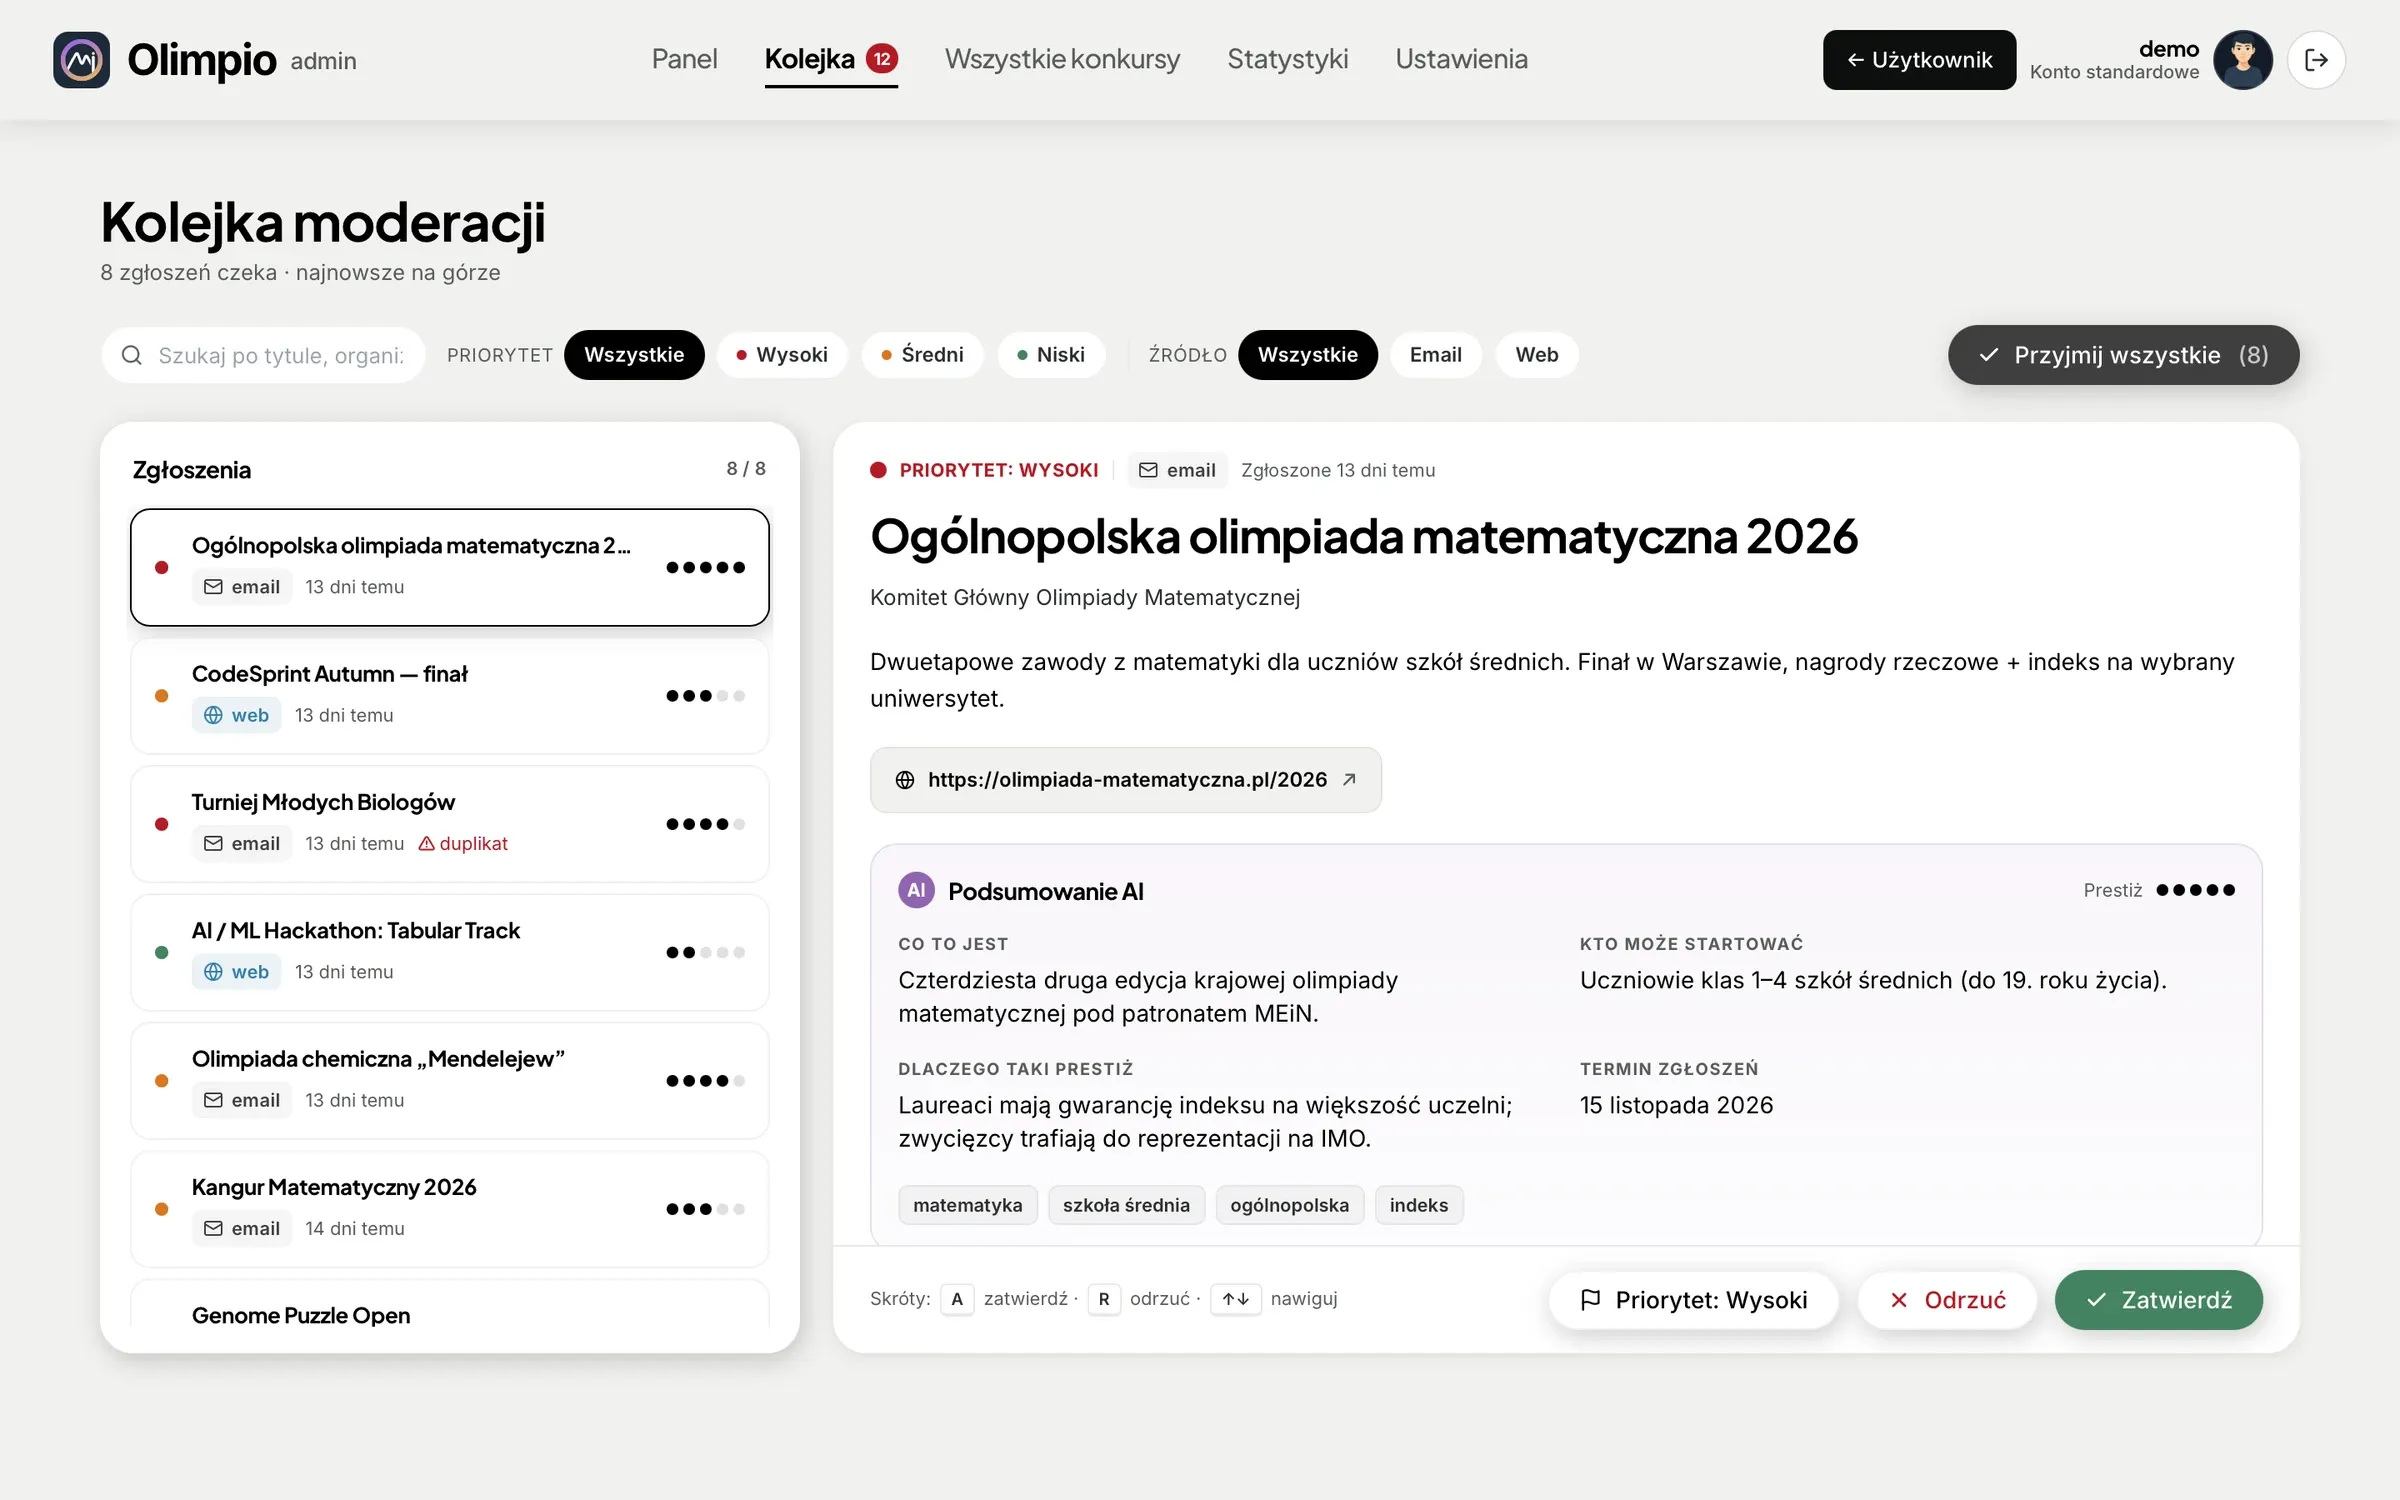Filter source by Email

click(x=1436, y=355)
